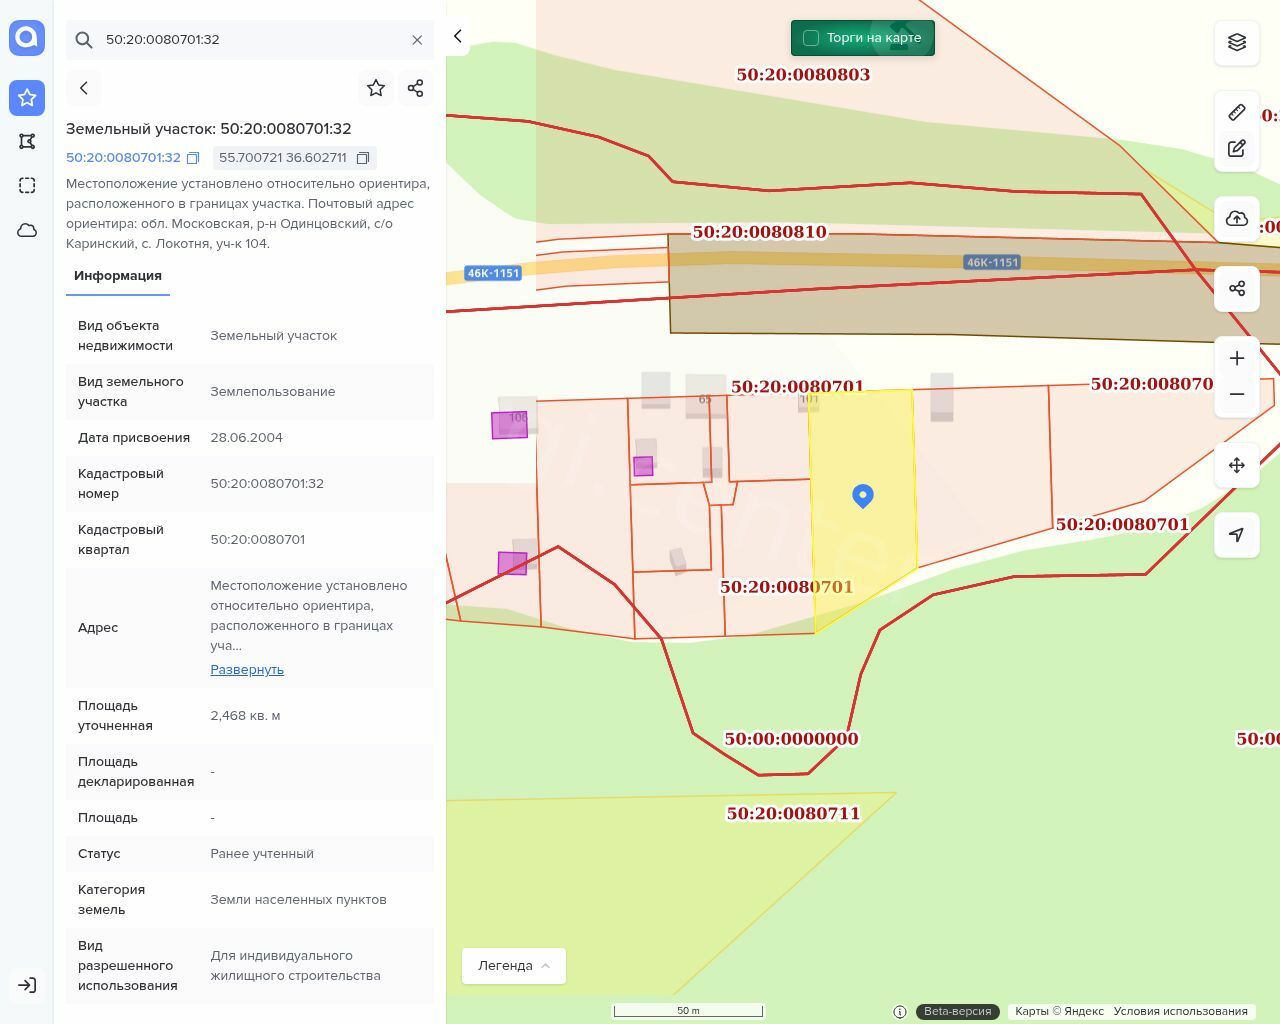This screenshot has height=1024, width=1280.
Task: Switch to the "Информация" tab
Action: tap(118, 276)
